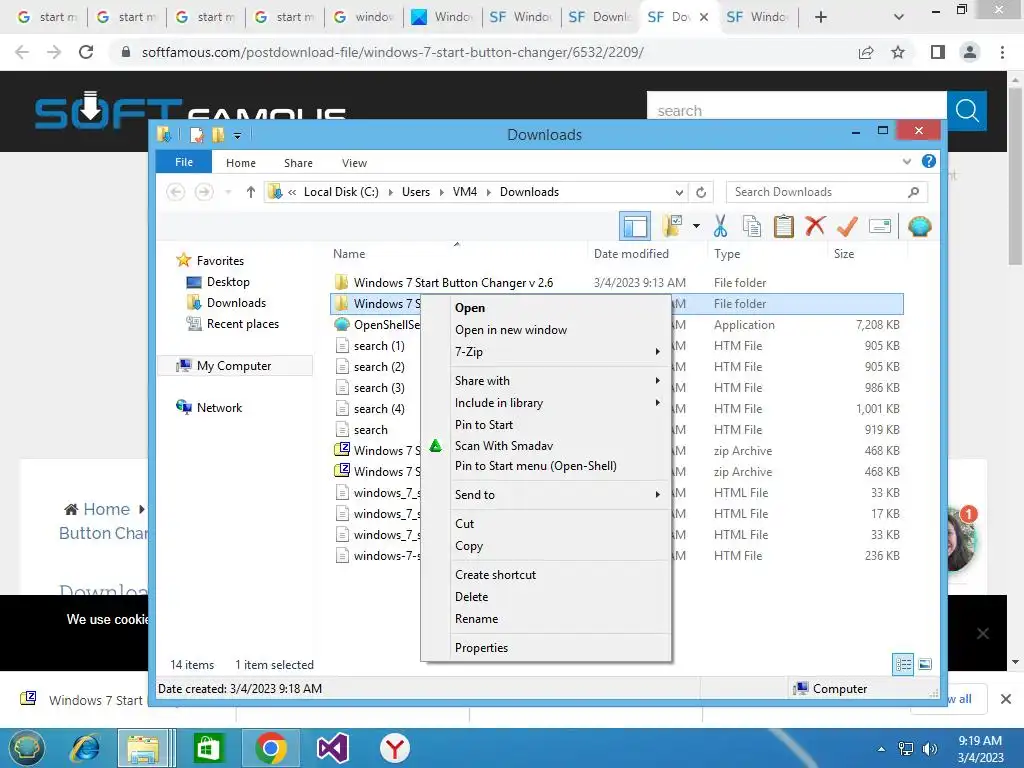The image size is (1024, 768).
Task: Click the Rename icon in Explorer toolbar
Action: click(880, 226)
